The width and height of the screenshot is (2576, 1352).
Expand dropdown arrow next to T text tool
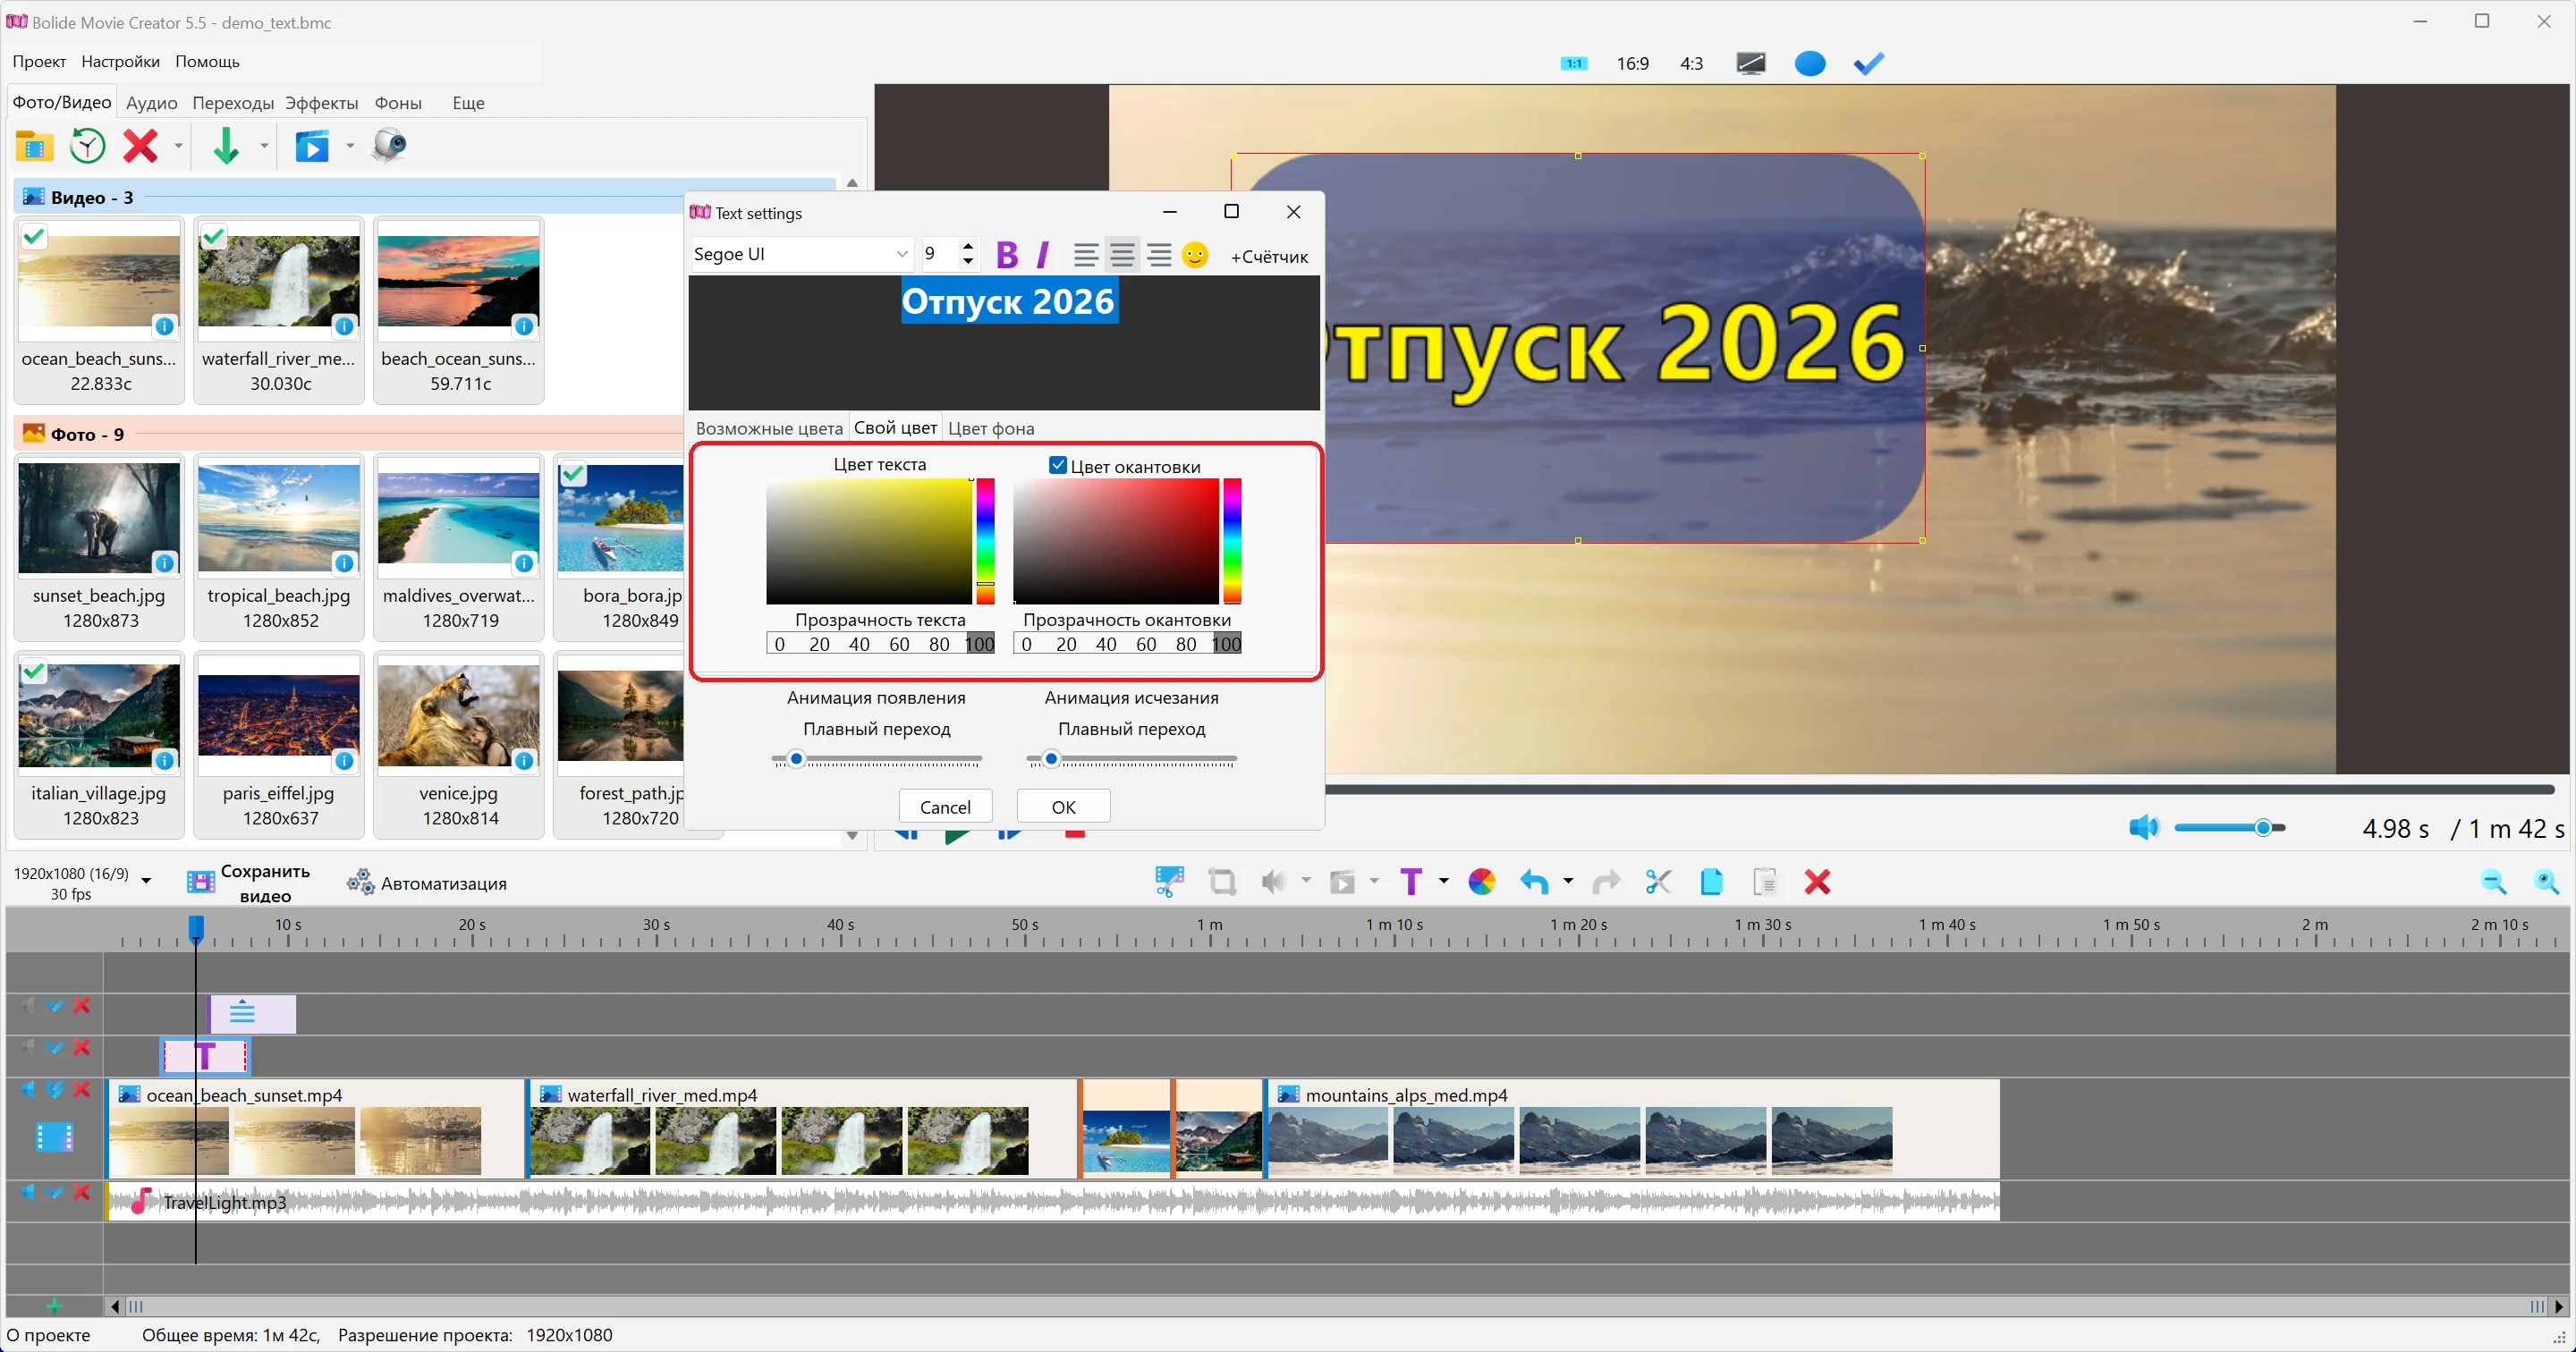click(x=1443, y=880)
